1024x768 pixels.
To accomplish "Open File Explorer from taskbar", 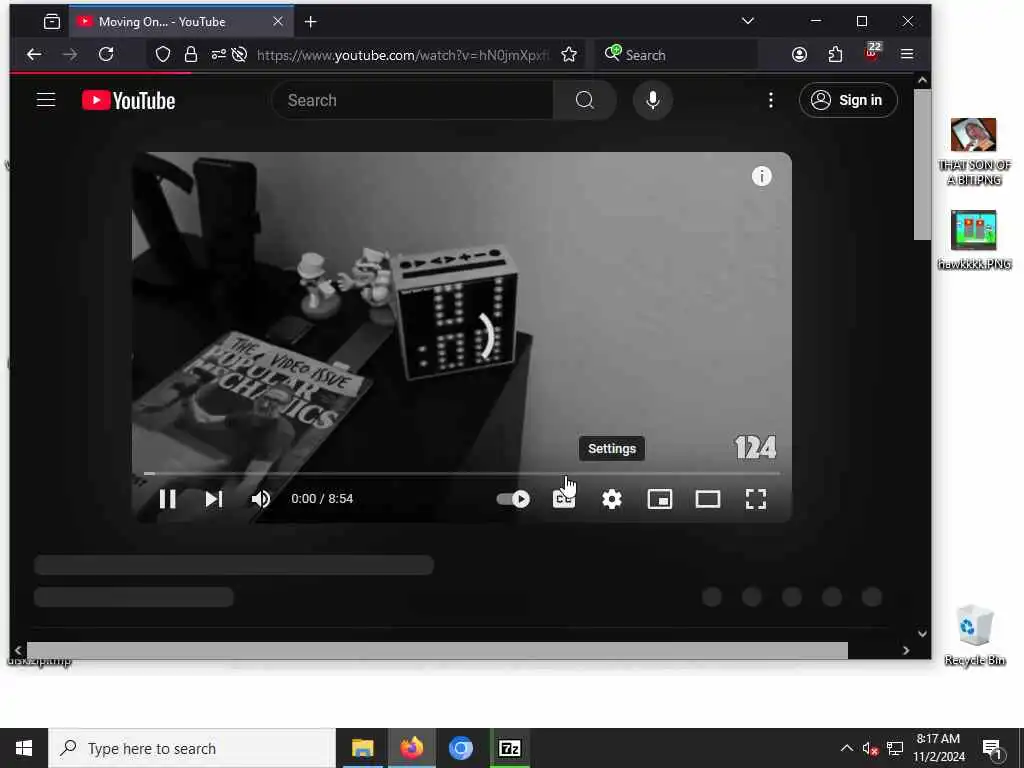I will pos(362,748).
